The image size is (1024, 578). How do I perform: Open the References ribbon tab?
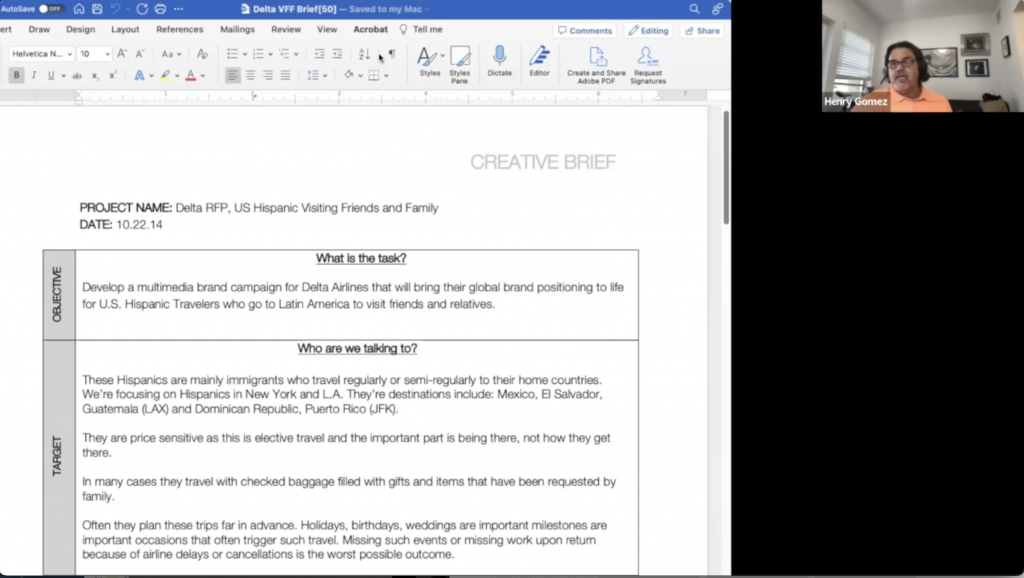pos(179,30)
